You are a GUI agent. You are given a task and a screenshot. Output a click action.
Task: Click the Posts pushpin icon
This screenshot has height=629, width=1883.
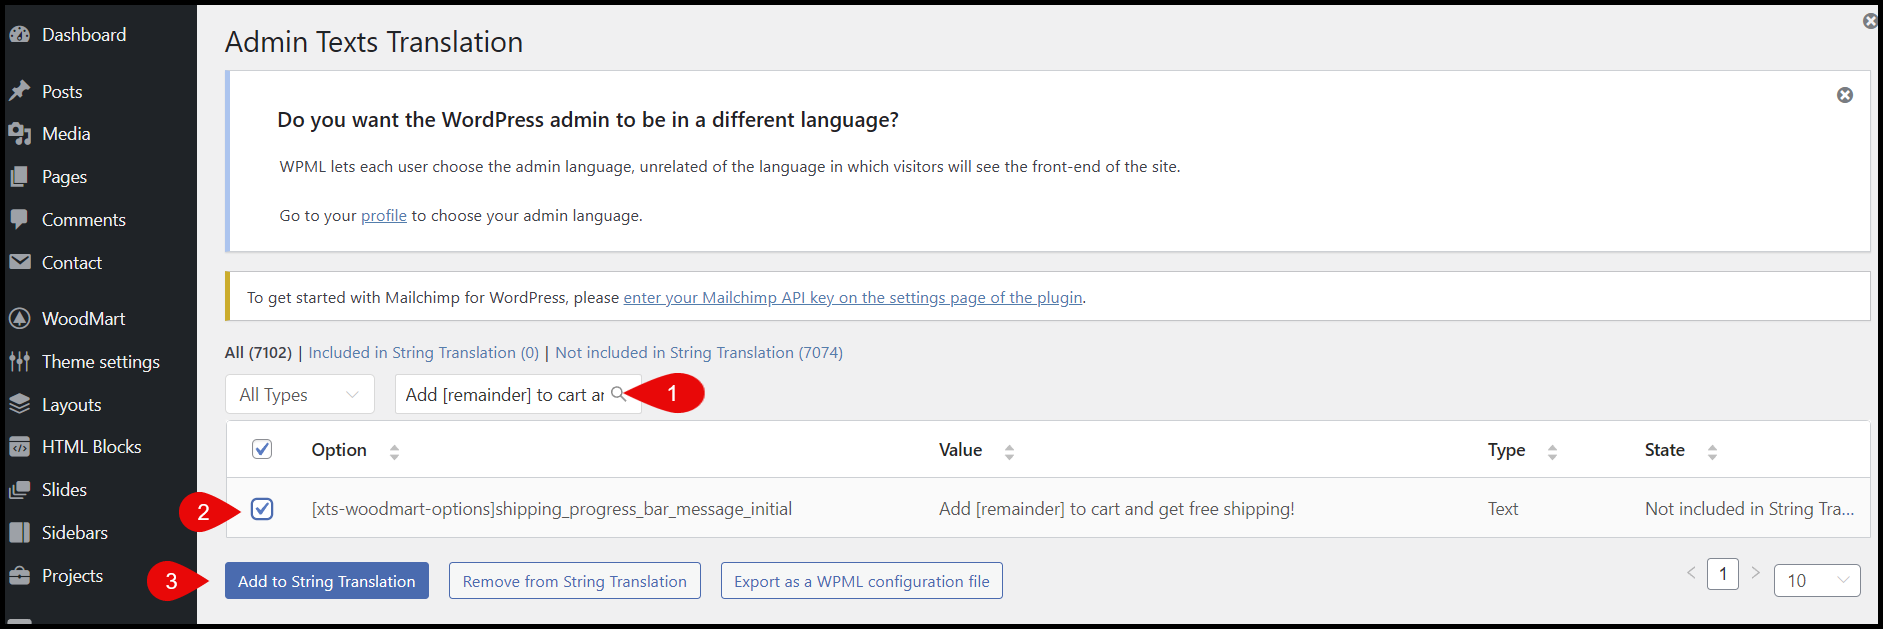click(x=19, y=91)
